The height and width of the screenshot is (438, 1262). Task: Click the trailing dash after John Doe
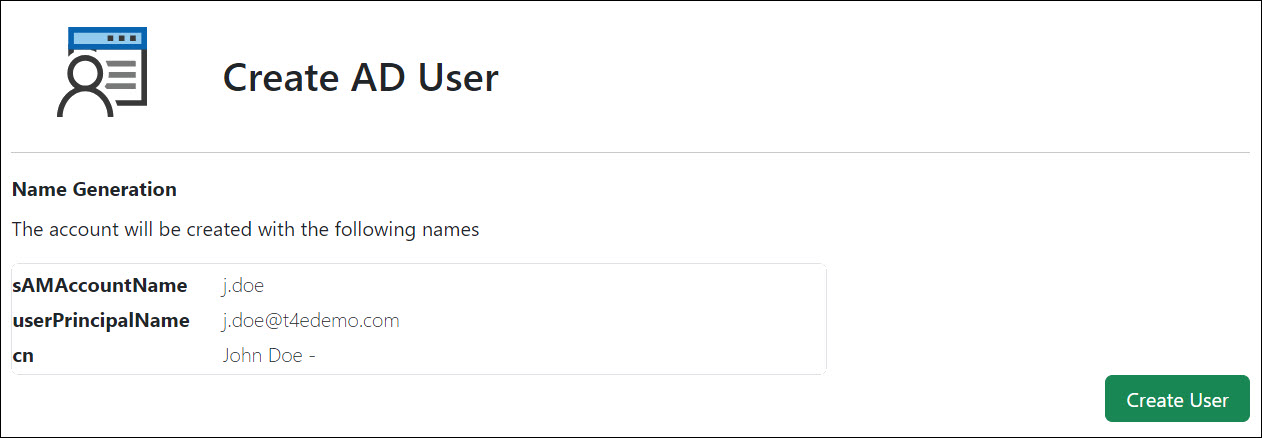[312, 356]
